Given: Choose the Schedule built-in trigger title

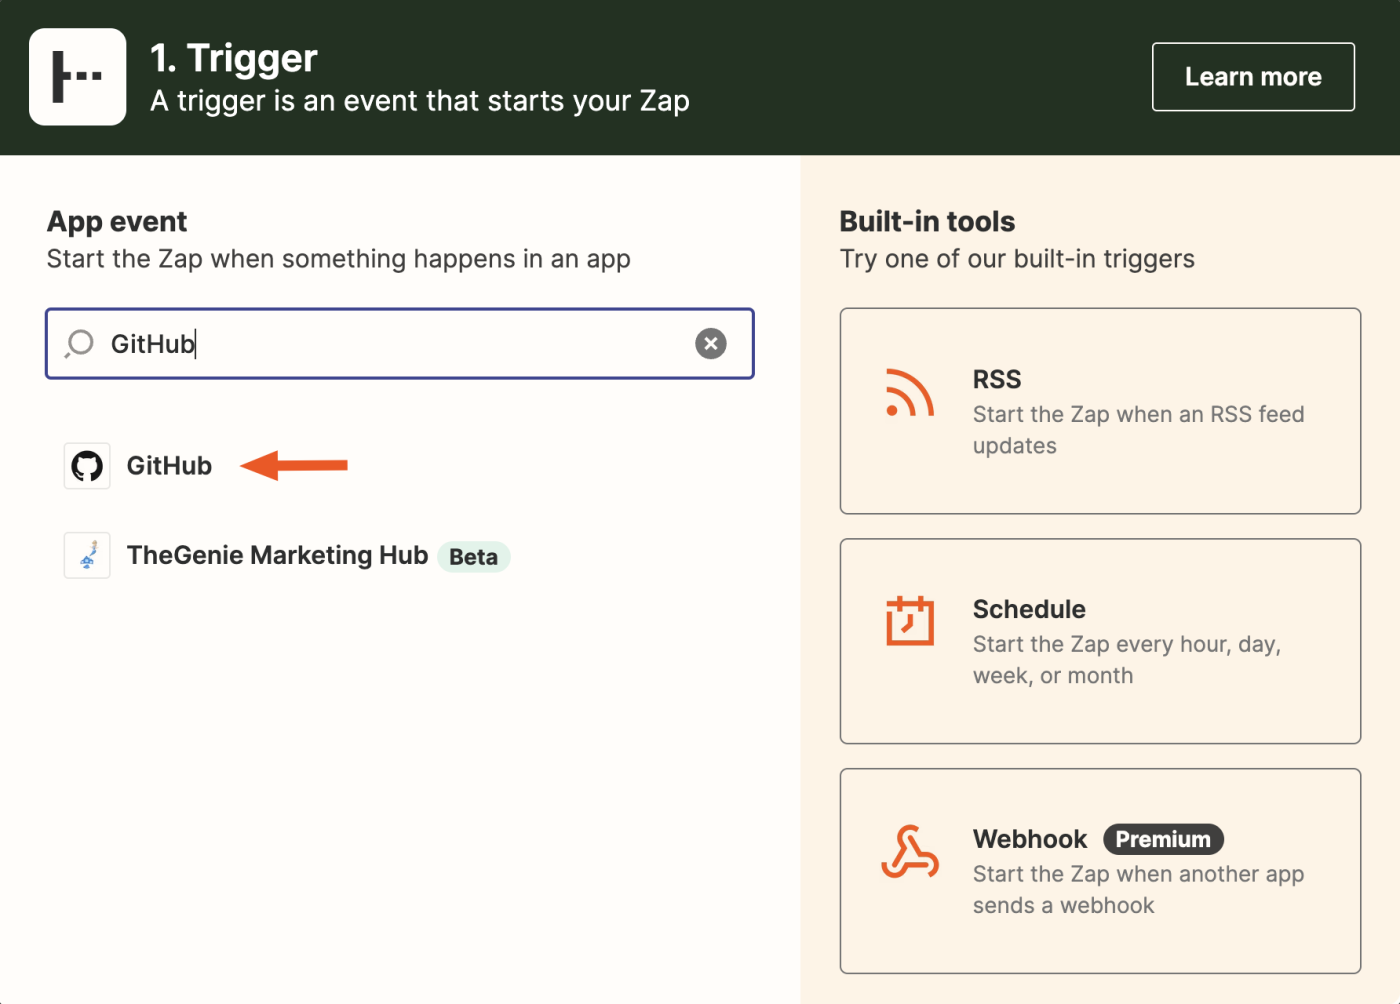Looking at the screenshot, I should click(x=1029, y=609).
